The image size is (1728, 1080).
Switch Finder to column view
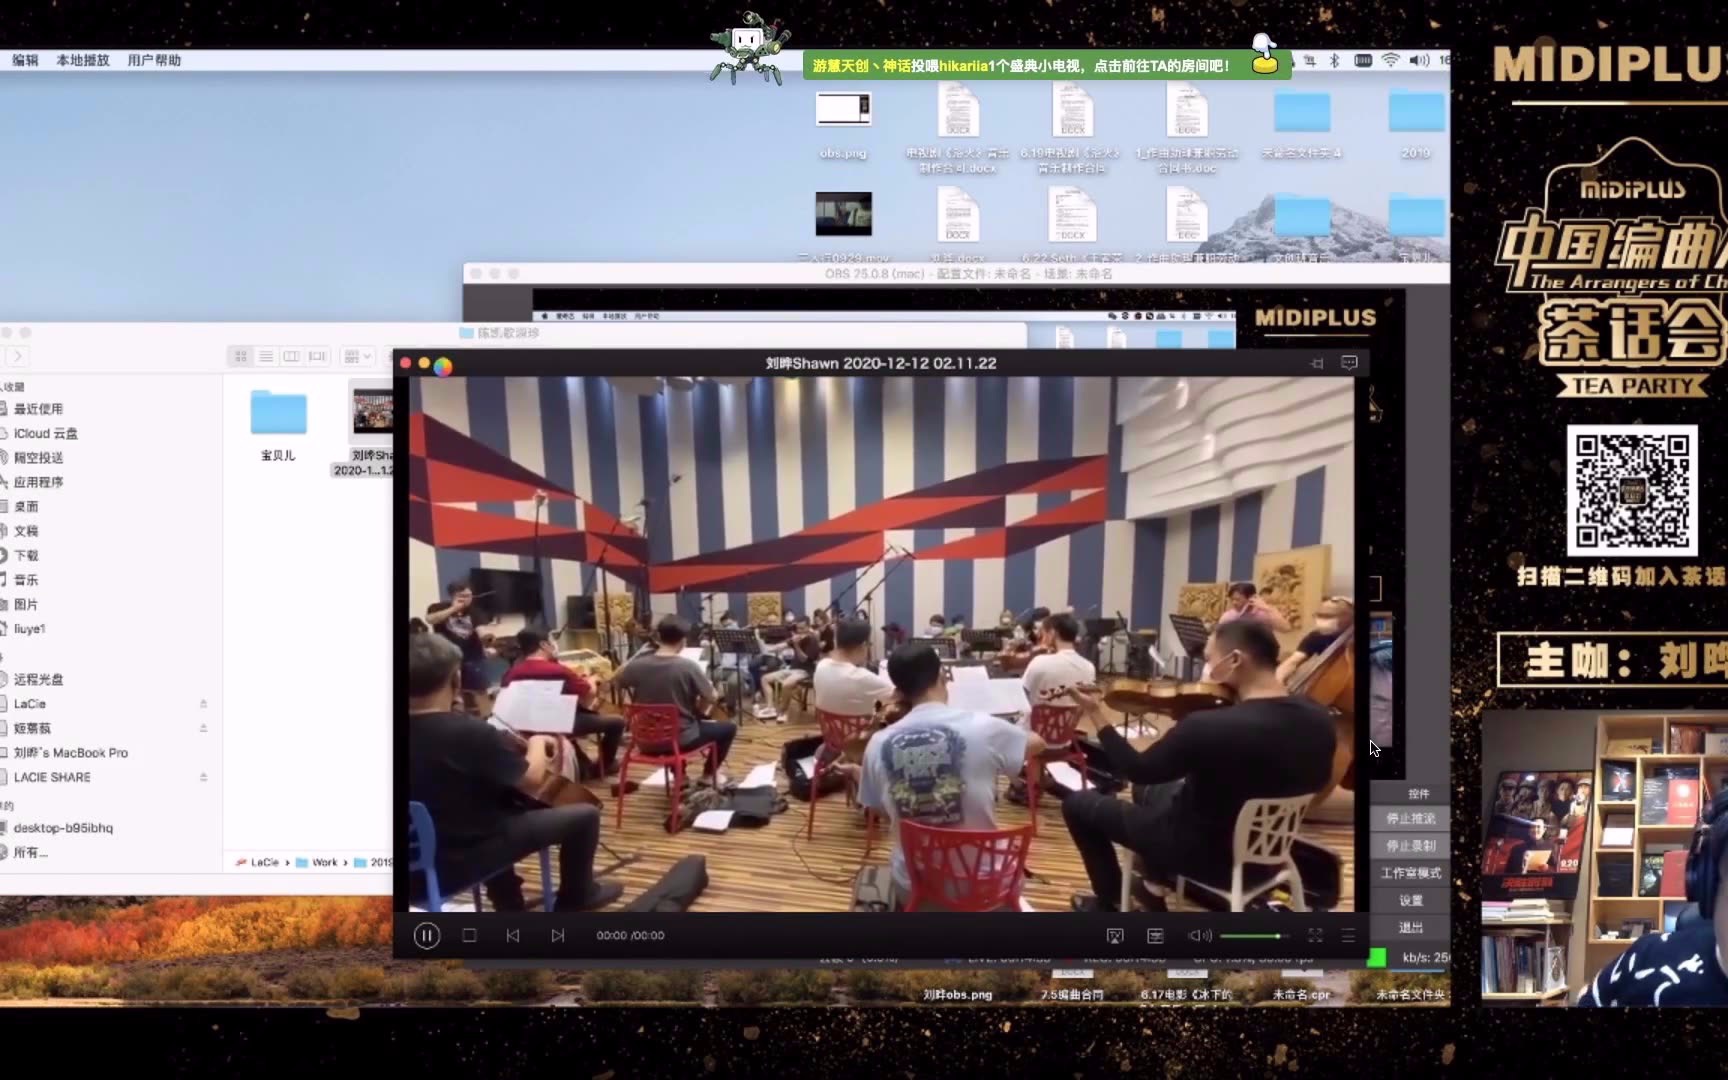(291, 356)
